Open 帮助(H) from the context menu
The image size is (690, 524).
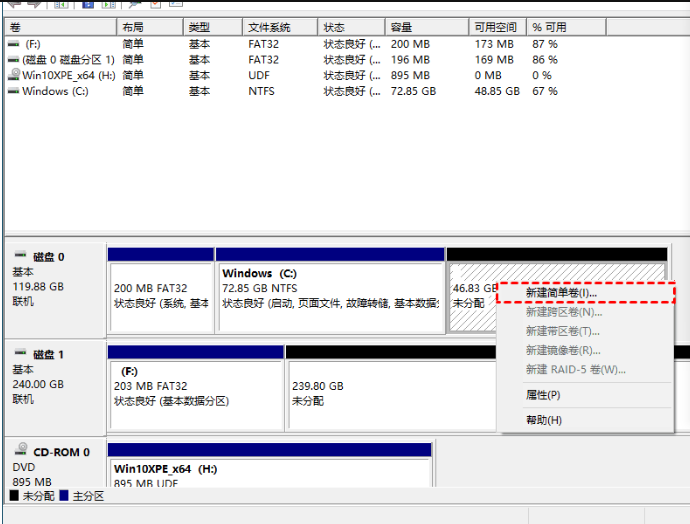coord(585,420)
